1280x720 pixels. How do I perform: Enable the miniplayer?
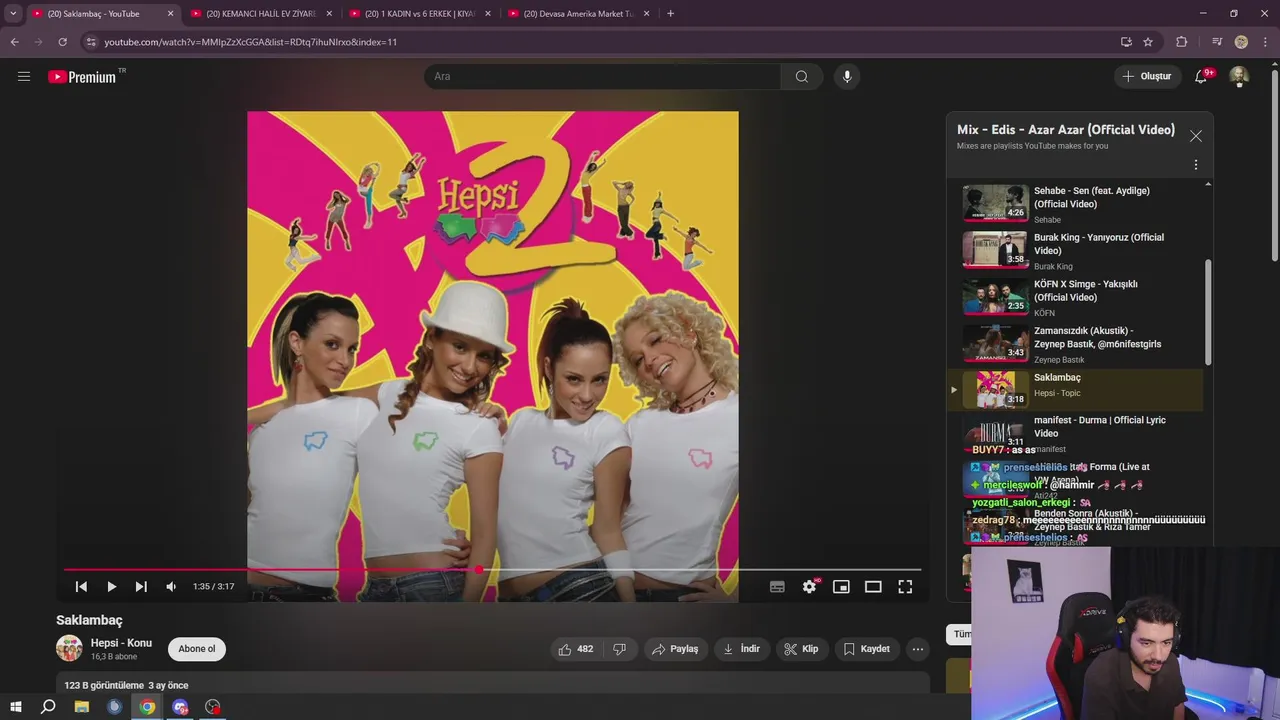pyautogui.click(x=841, y=587)
